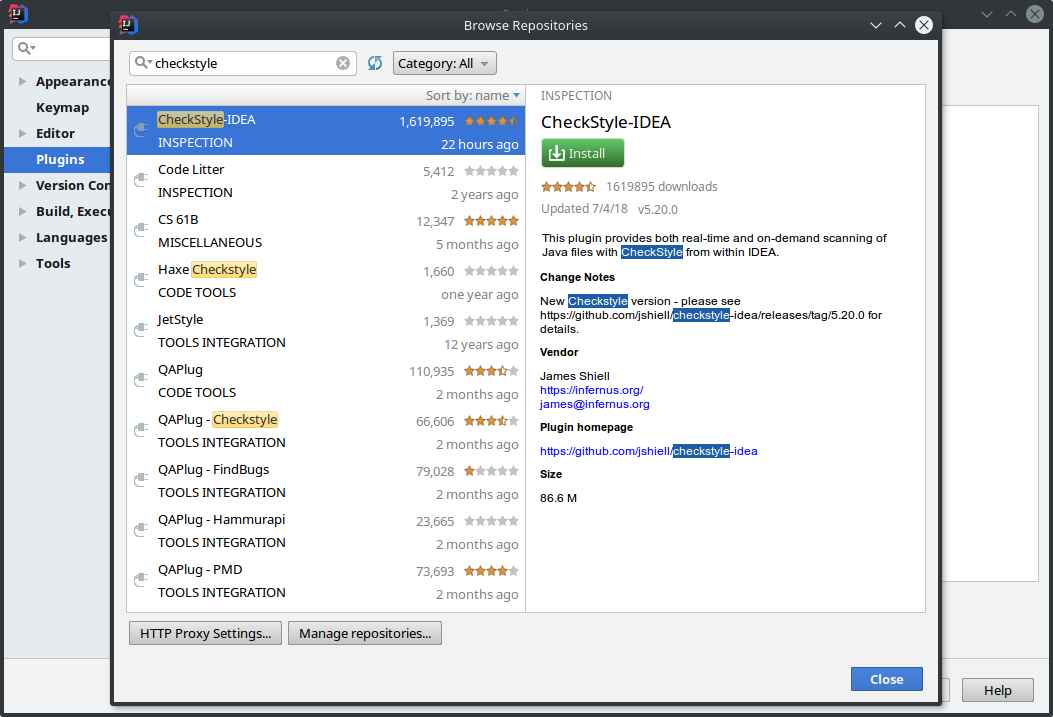Expand the Appearance settings node
Screen dimensions: 1053x717
coord(22,81)
